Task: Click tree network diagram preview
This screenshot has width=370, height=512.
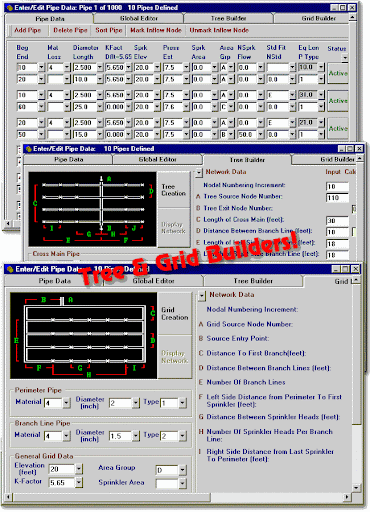Action: 92,209
